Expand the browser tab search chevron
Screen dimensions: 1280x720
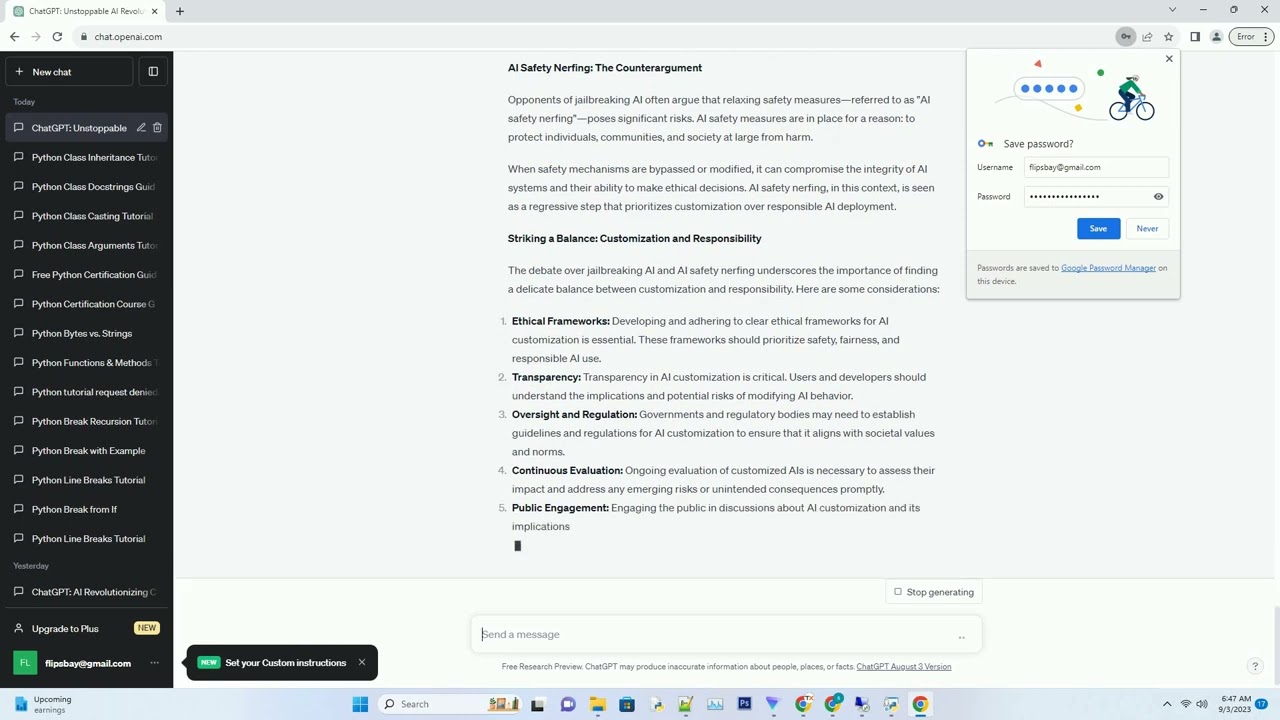coord(1172,10)
